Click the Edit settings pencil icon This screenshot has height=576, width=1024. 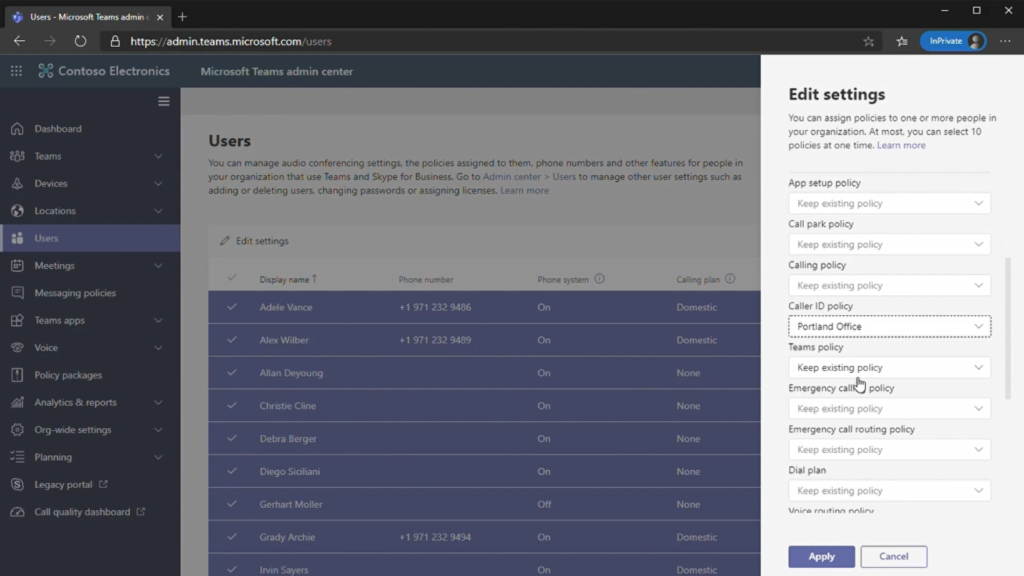(225, 241)
